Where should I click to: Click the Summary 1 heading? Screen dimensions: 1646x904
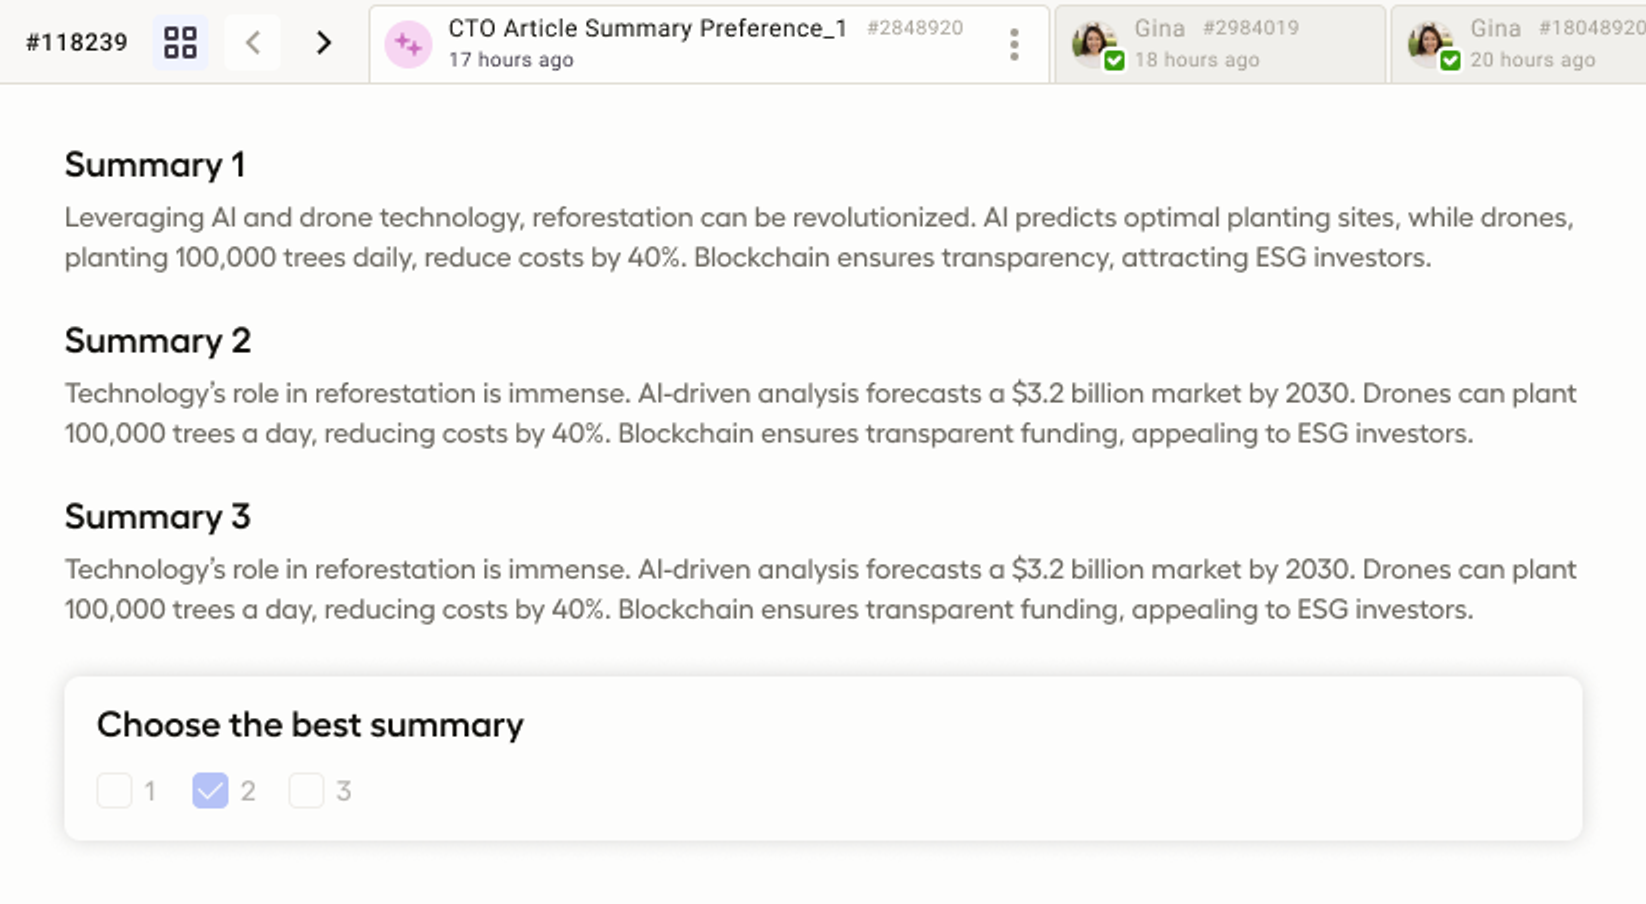tap(155, 165)
